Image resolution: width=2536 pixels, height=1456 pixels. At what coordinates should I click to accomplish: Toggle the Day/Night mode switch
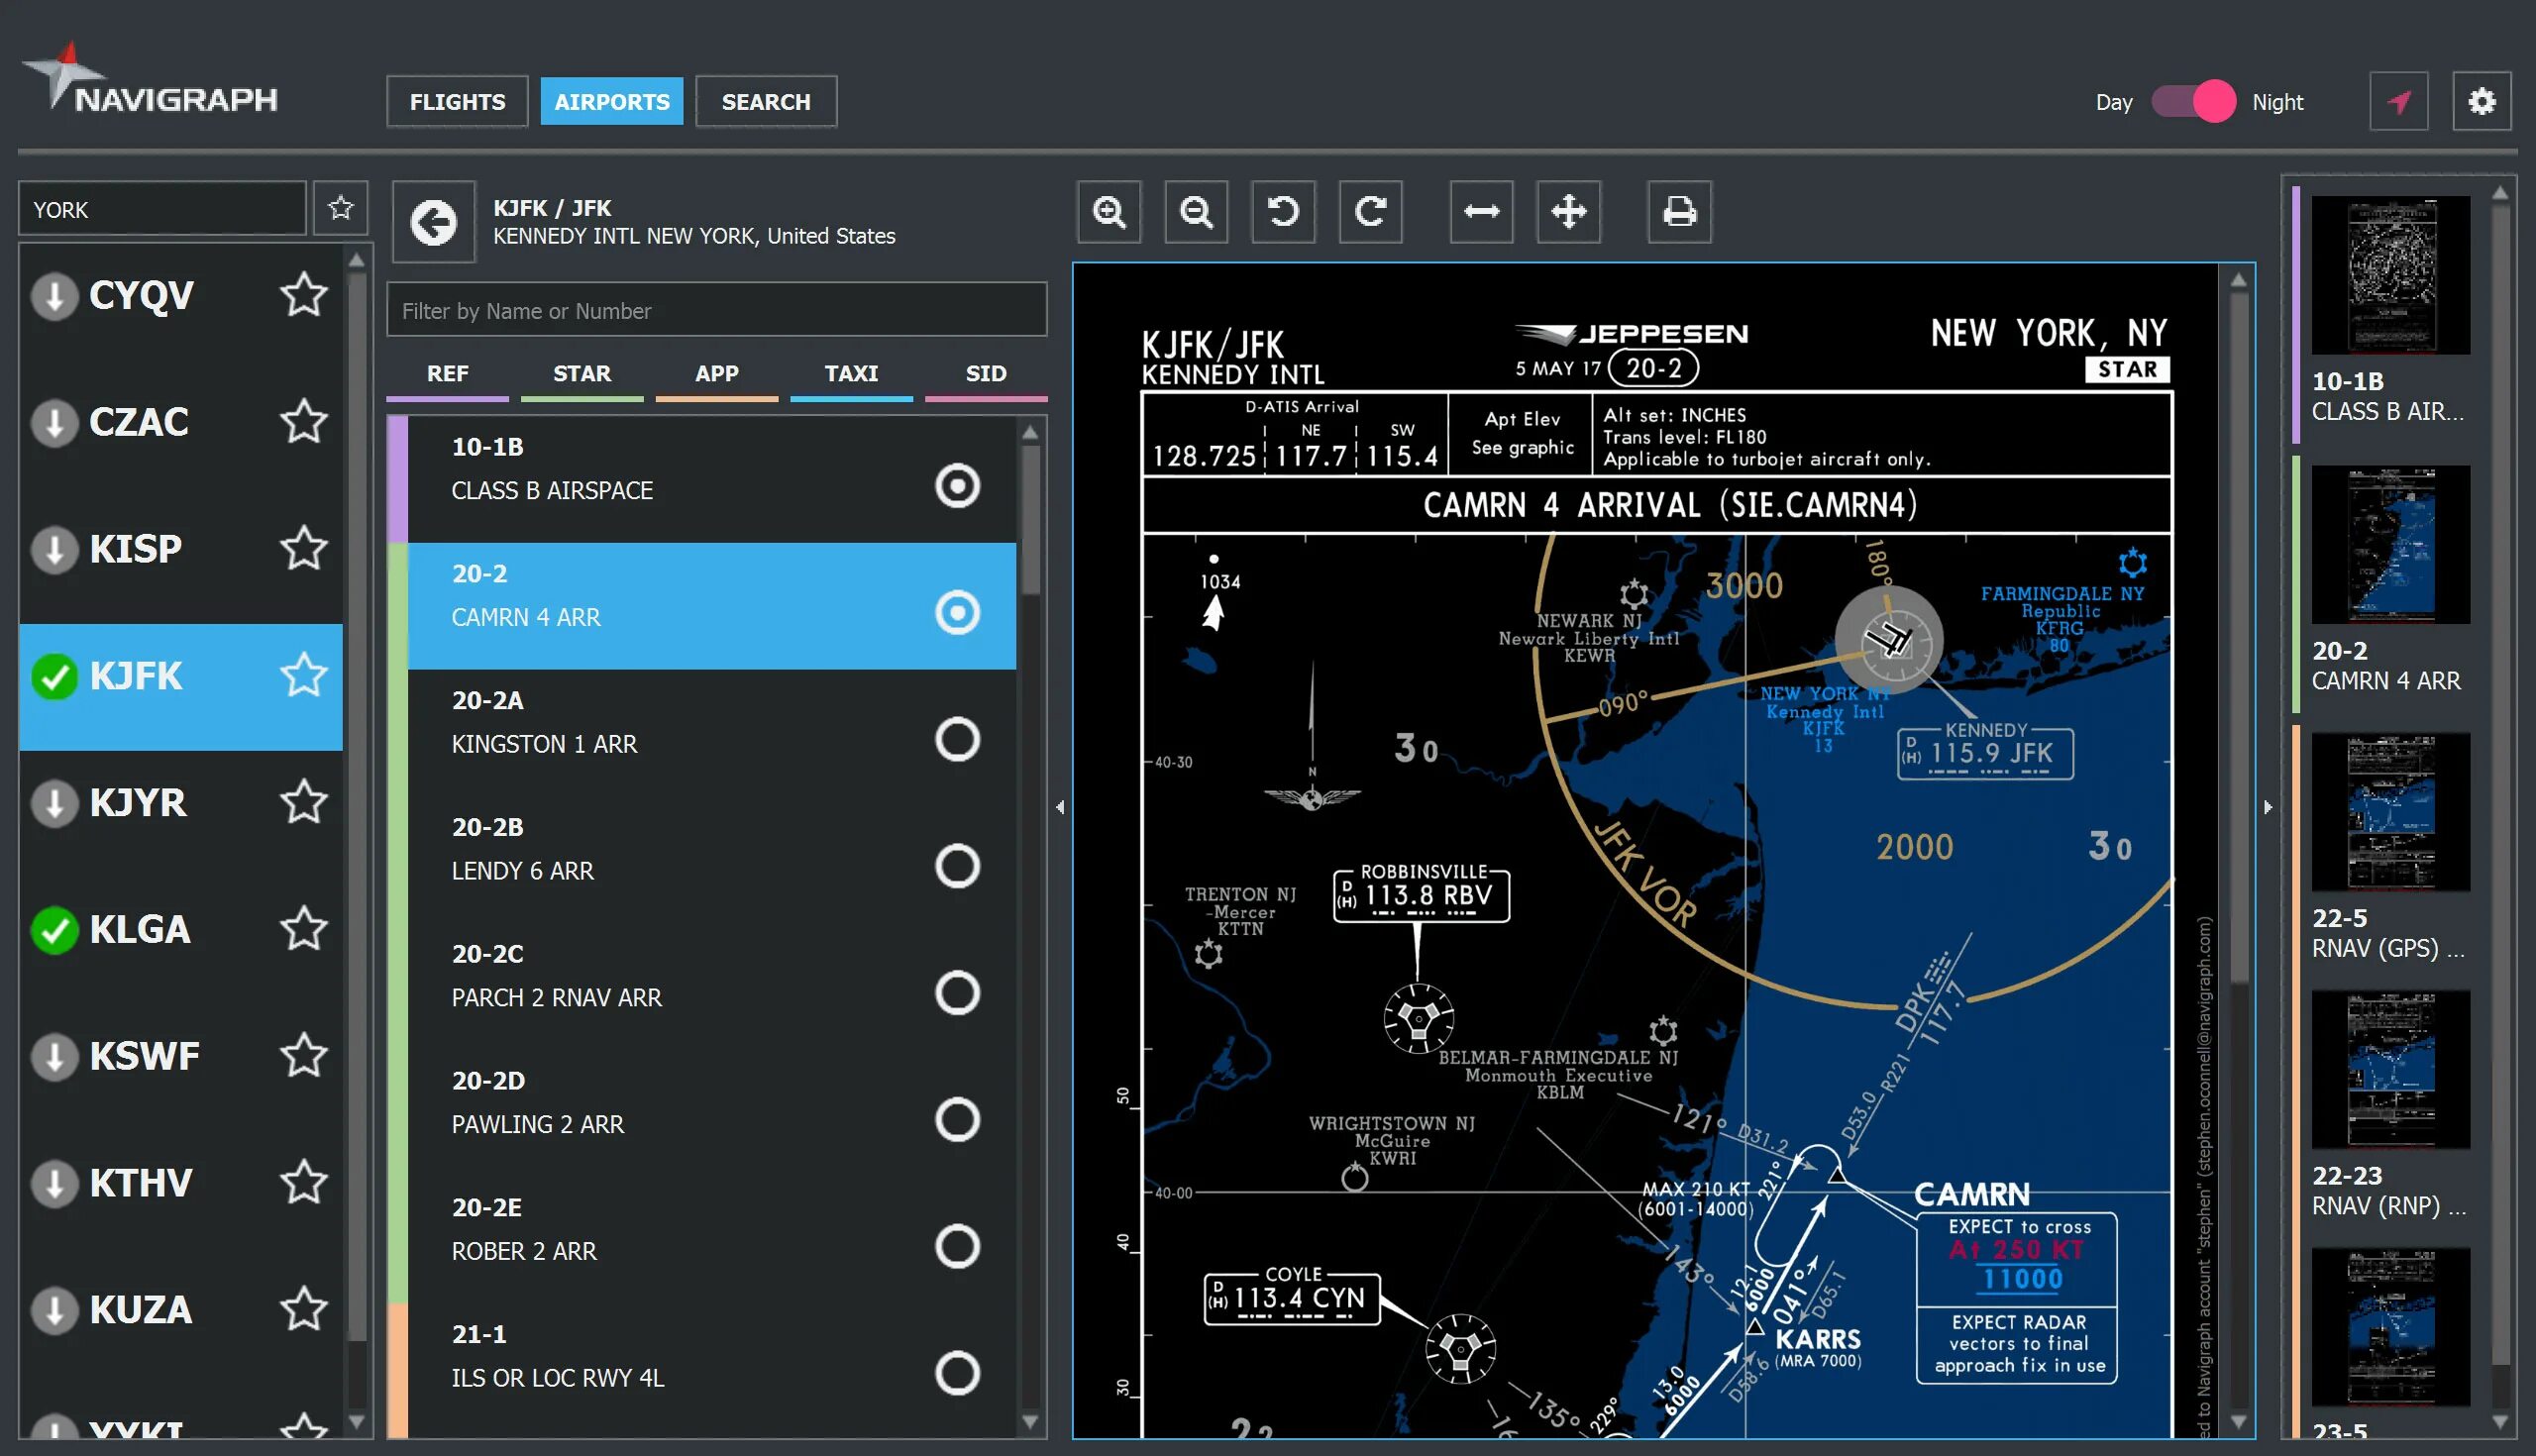pos(2193,102)
